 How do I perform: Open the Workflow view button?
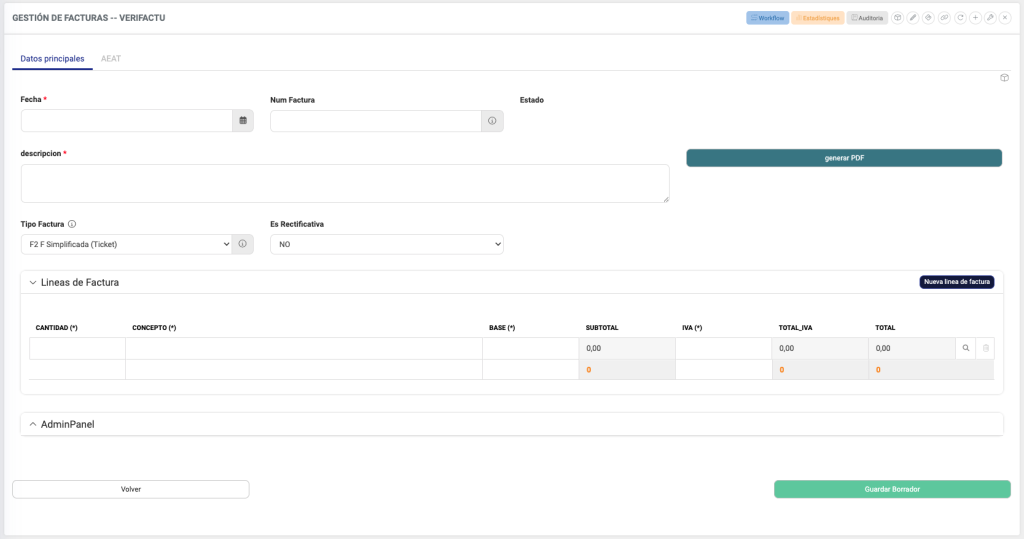[767, 18]
